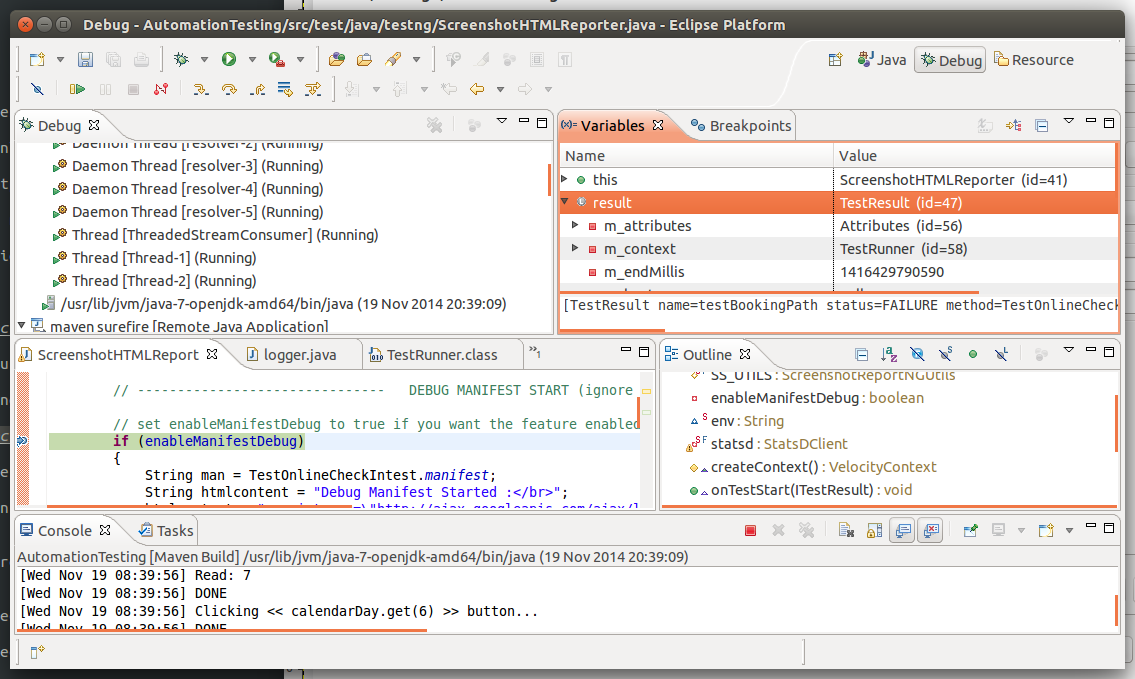Run the program using green play icon
The width and height of the screenshot is (1135, 679).
click(229, 59)
